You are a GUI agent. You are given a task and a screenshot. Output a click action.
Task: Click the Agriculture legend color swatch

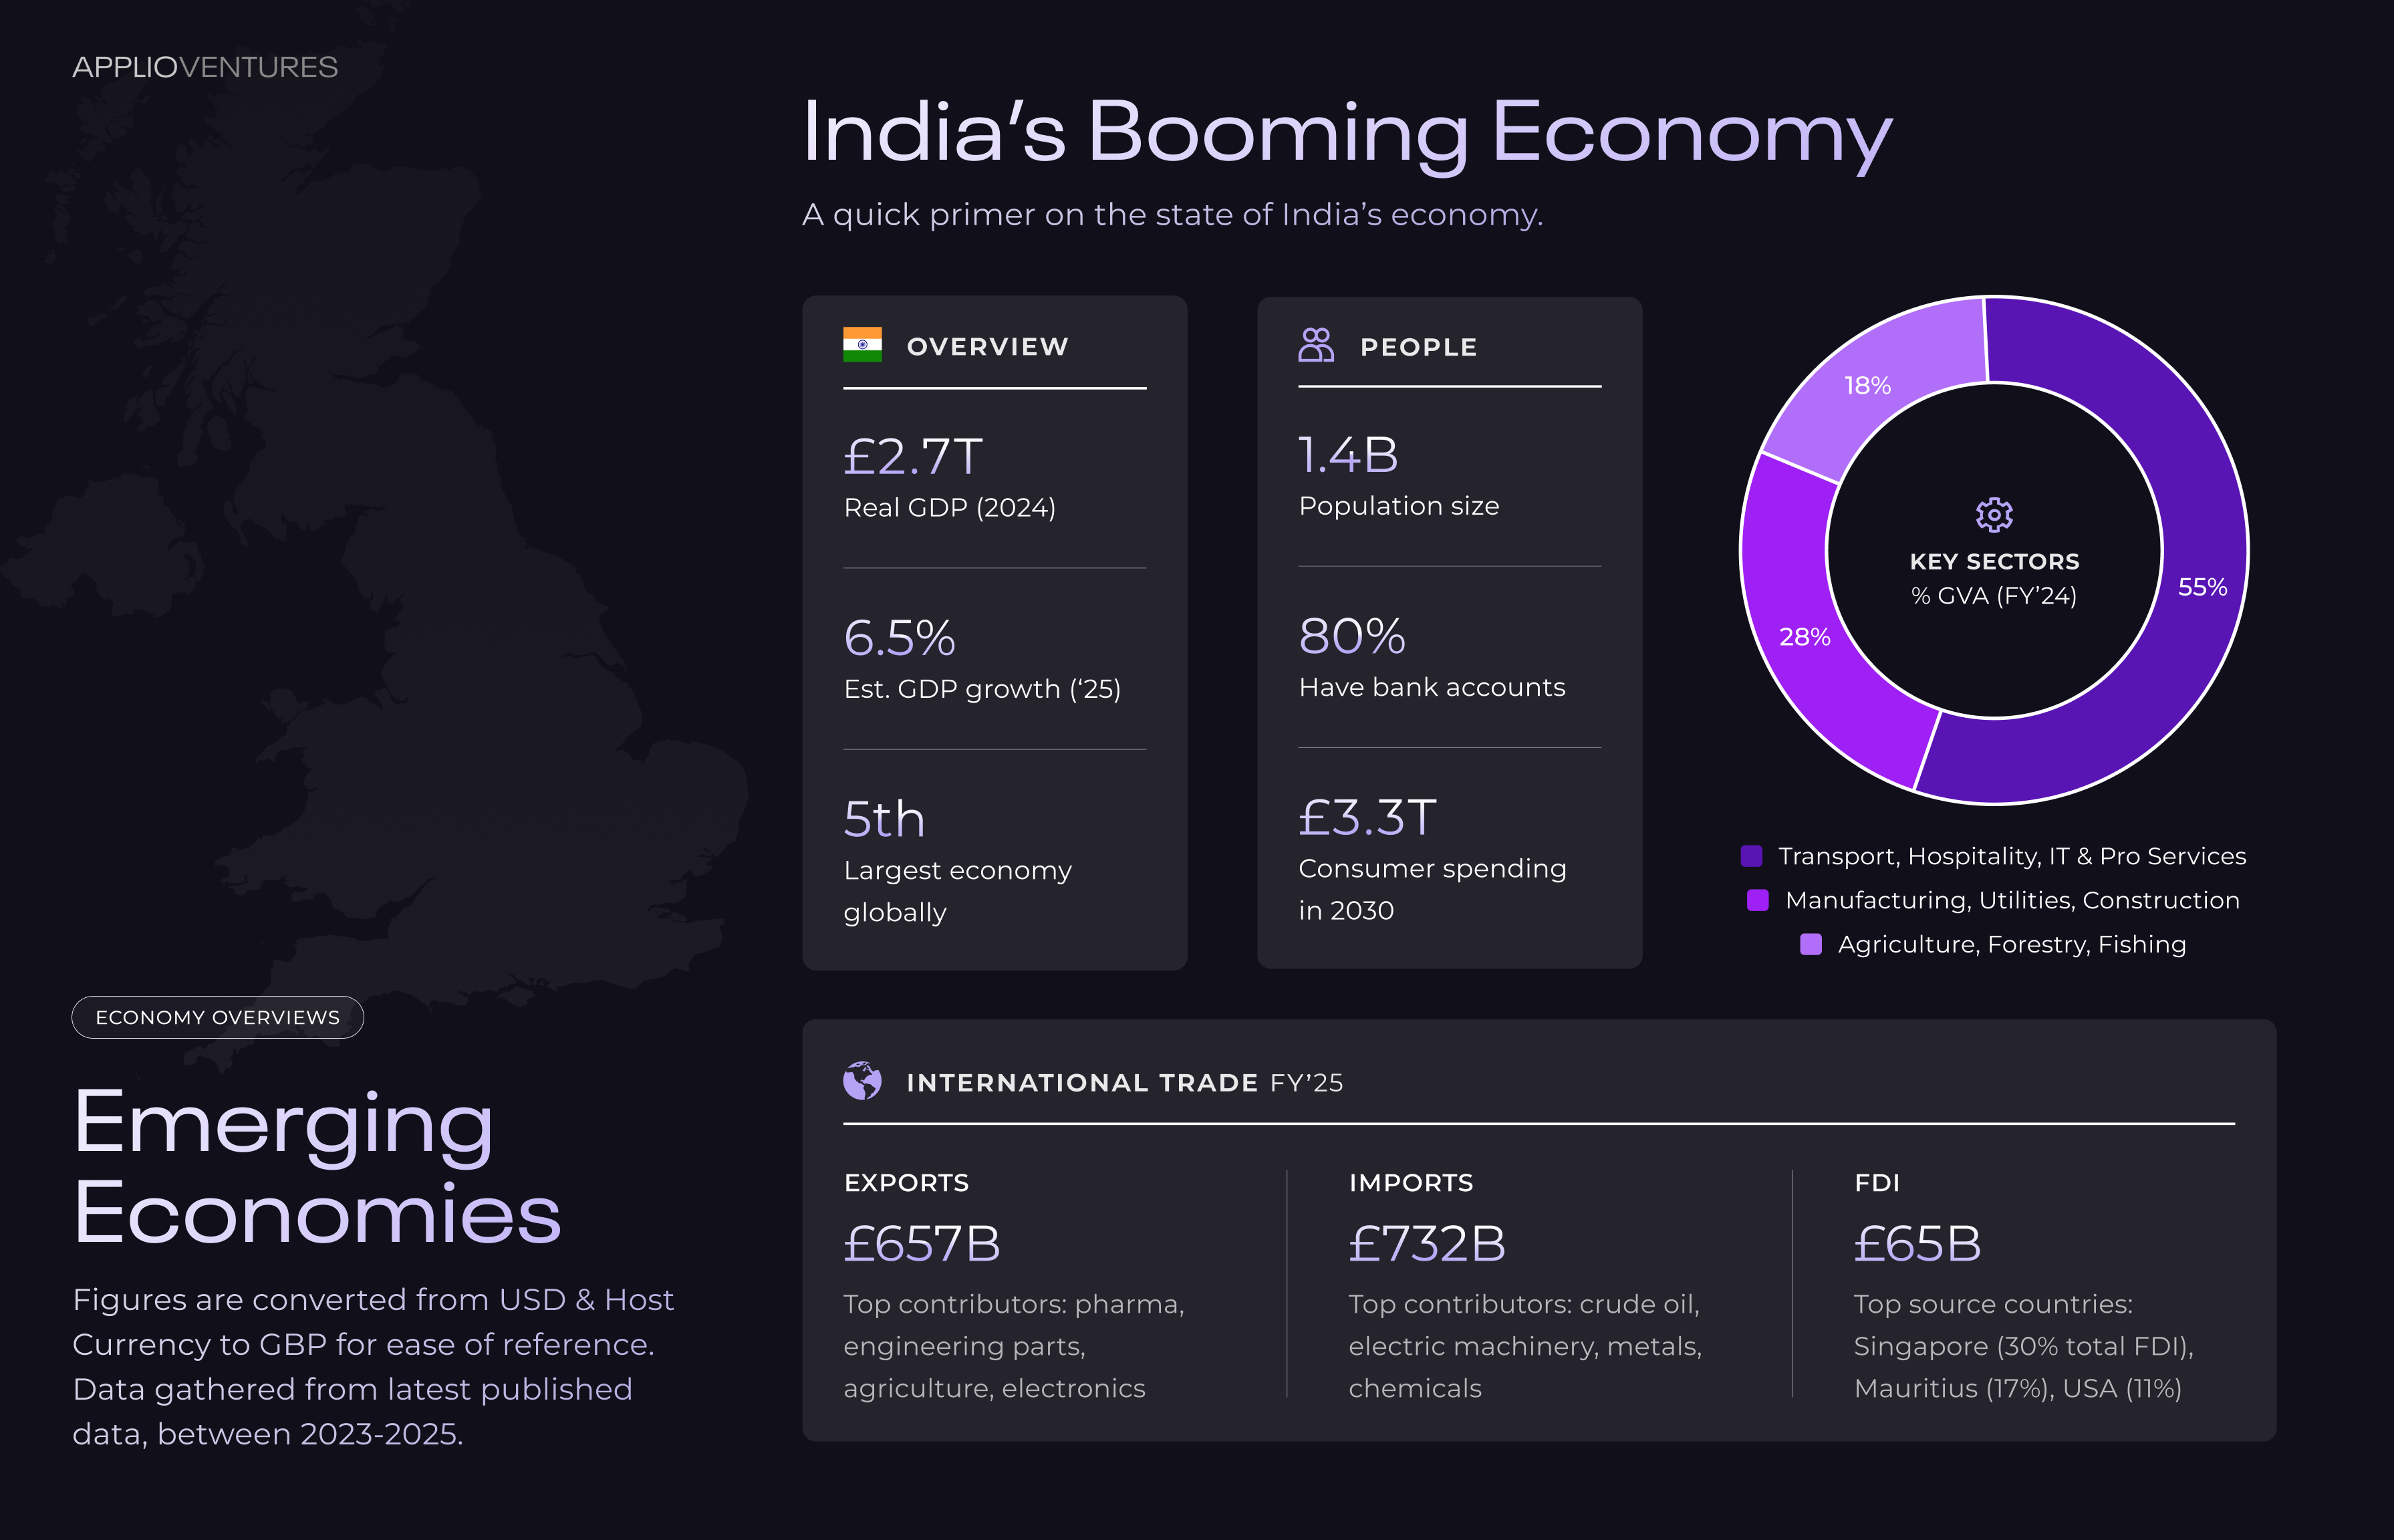tap(1810, 944)
